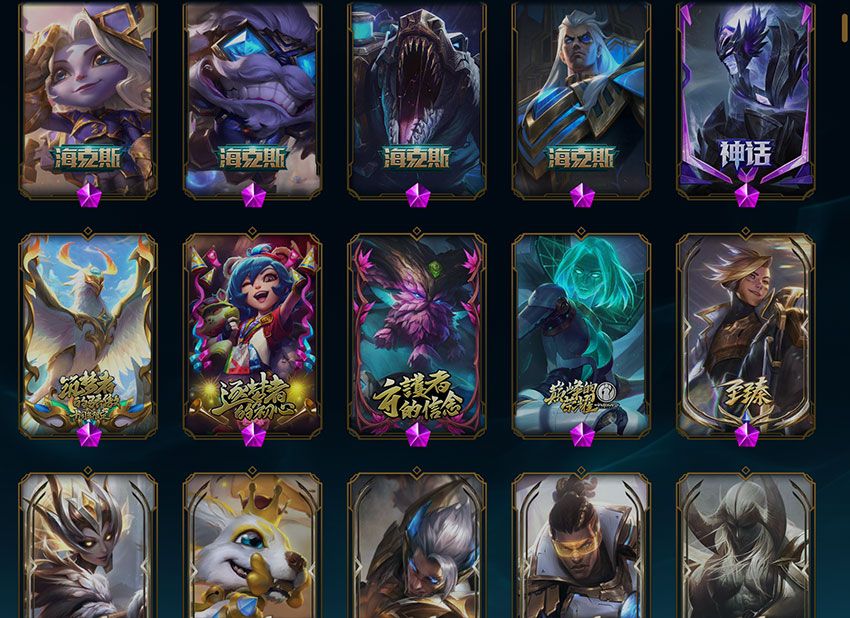Select the 逐梦者的初心 Annie skin card
The width and height of the screenshot is (850, 618).
(x=253, y=335)
